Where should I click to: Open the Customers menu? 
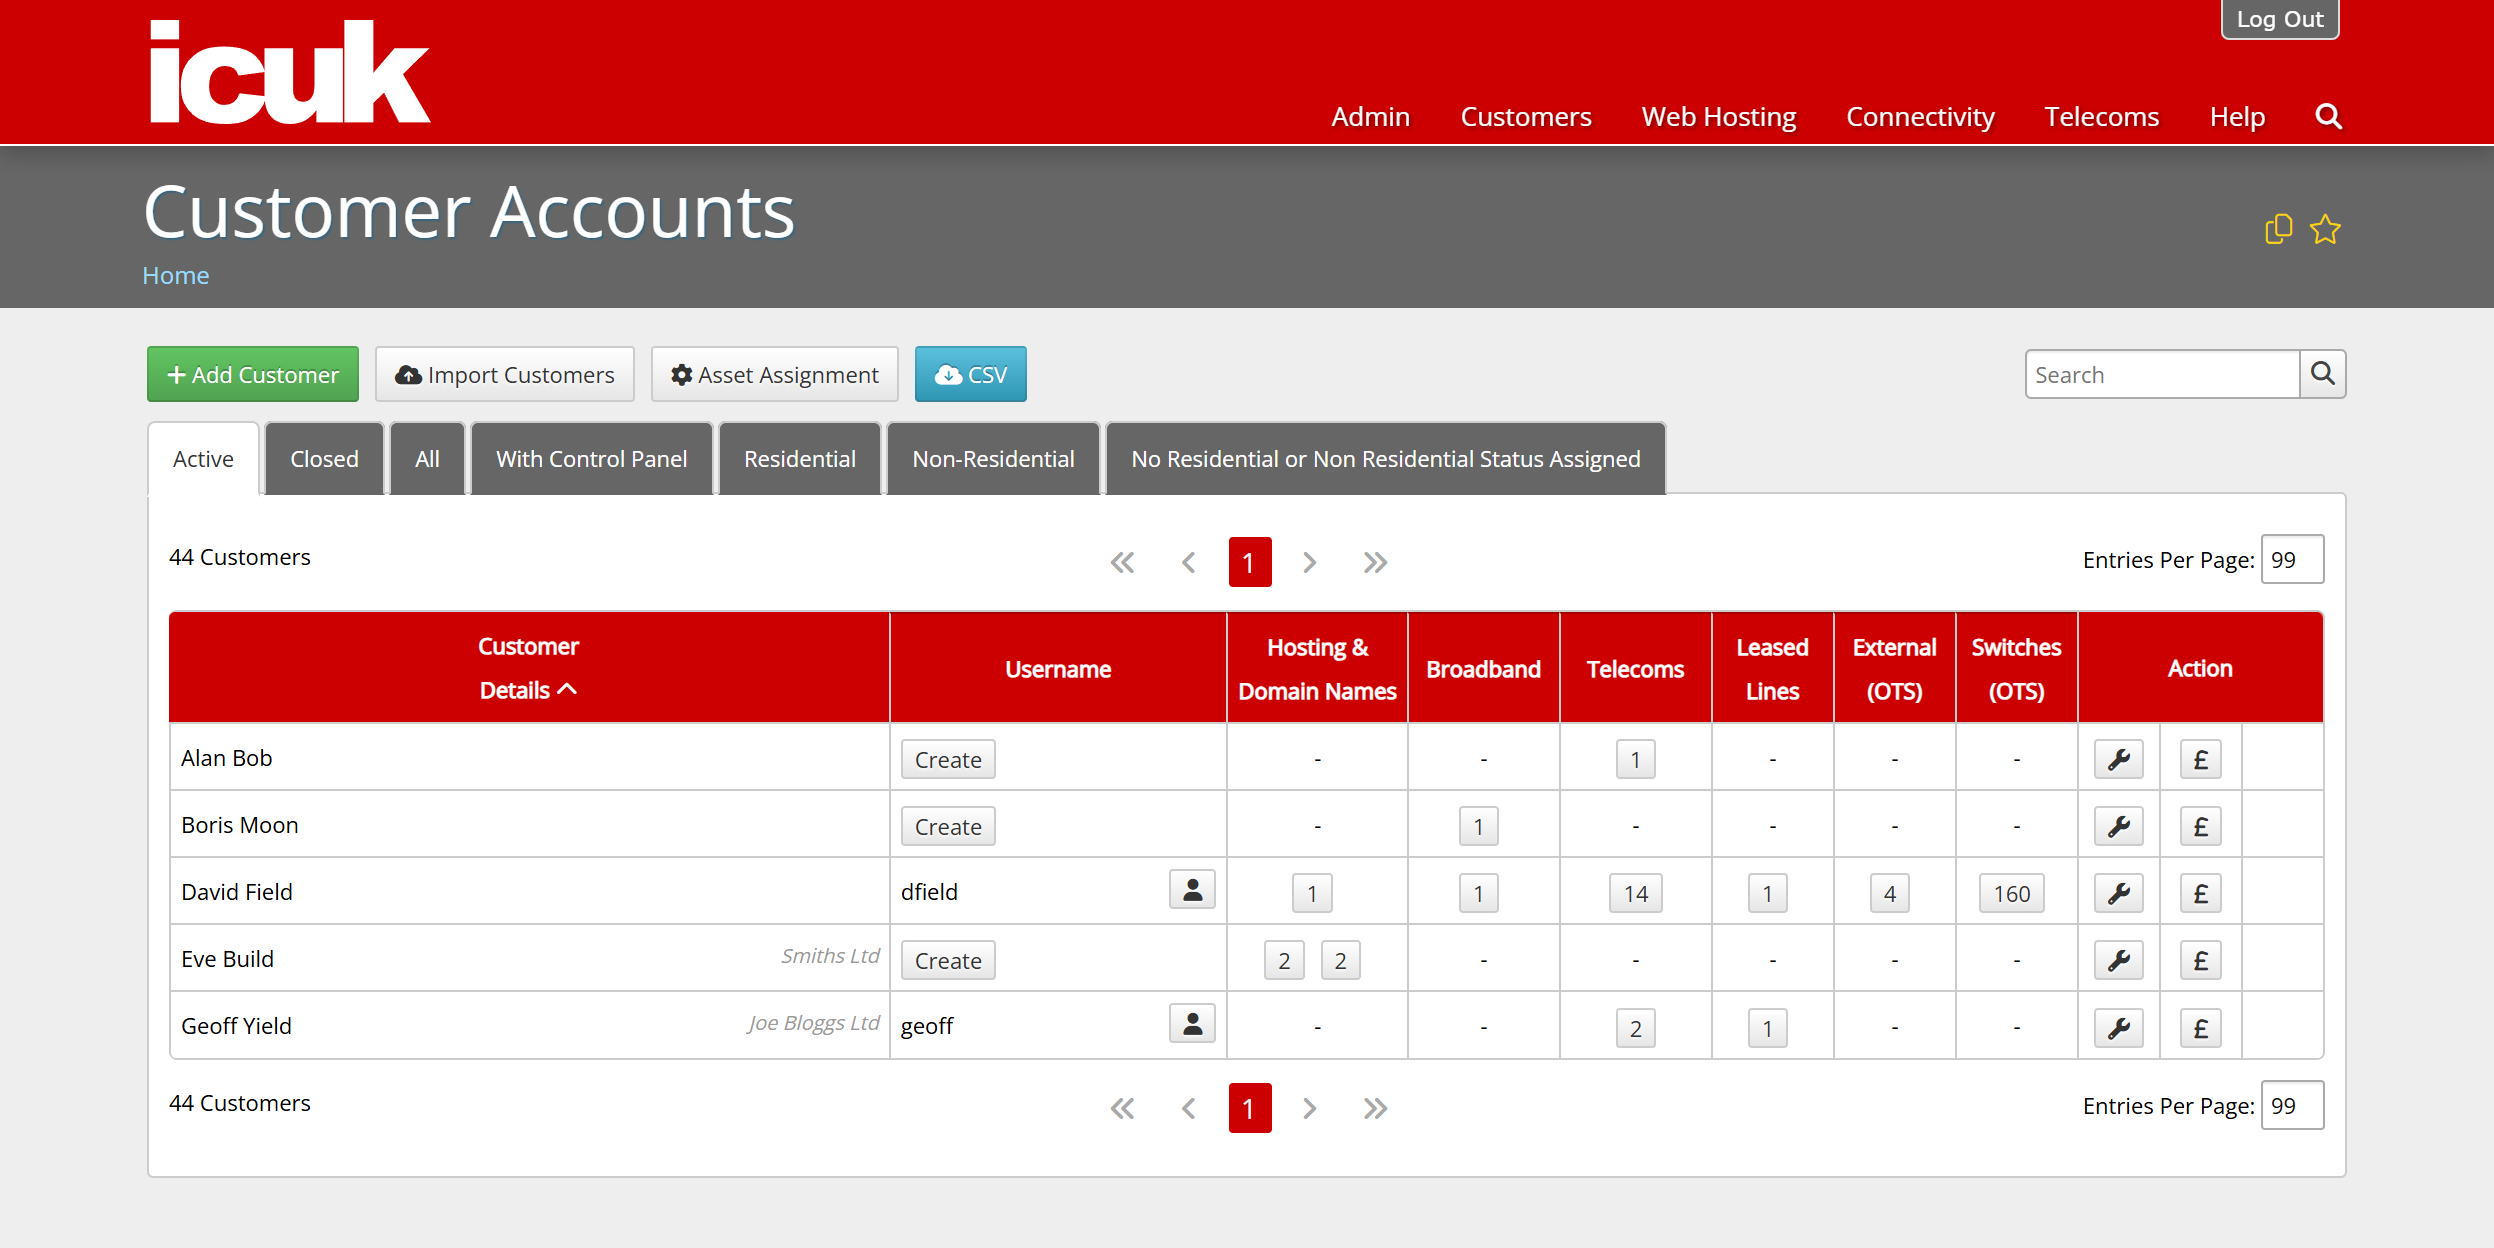coord(1526,117)
